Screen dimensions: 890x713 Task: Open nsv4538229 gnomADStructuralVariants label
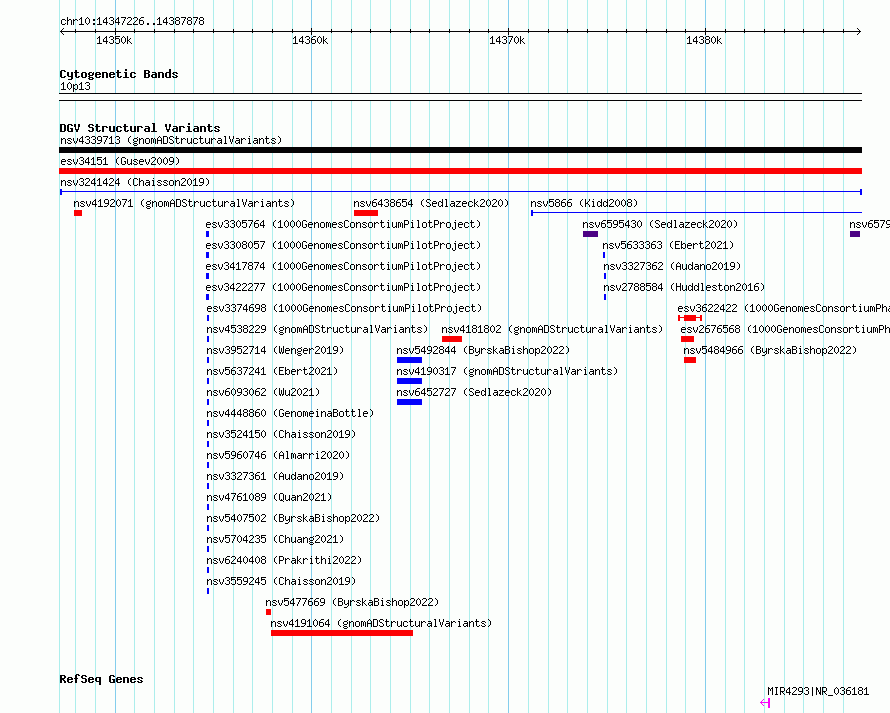[317, 329]
